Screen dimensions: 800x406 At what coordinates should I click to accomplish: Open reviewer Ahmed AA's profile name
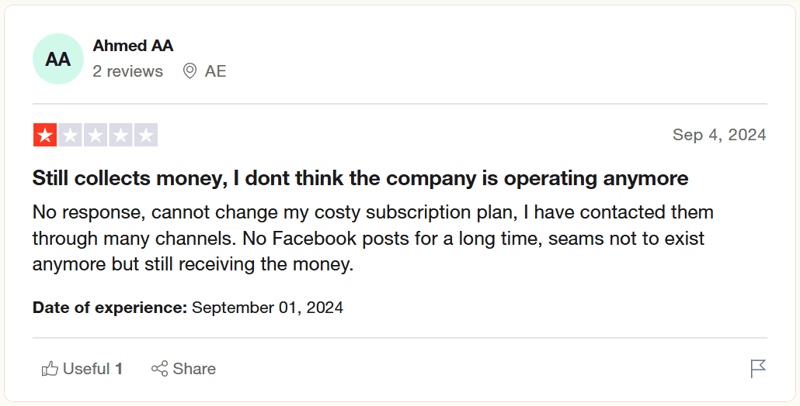(x=132, y=45)
